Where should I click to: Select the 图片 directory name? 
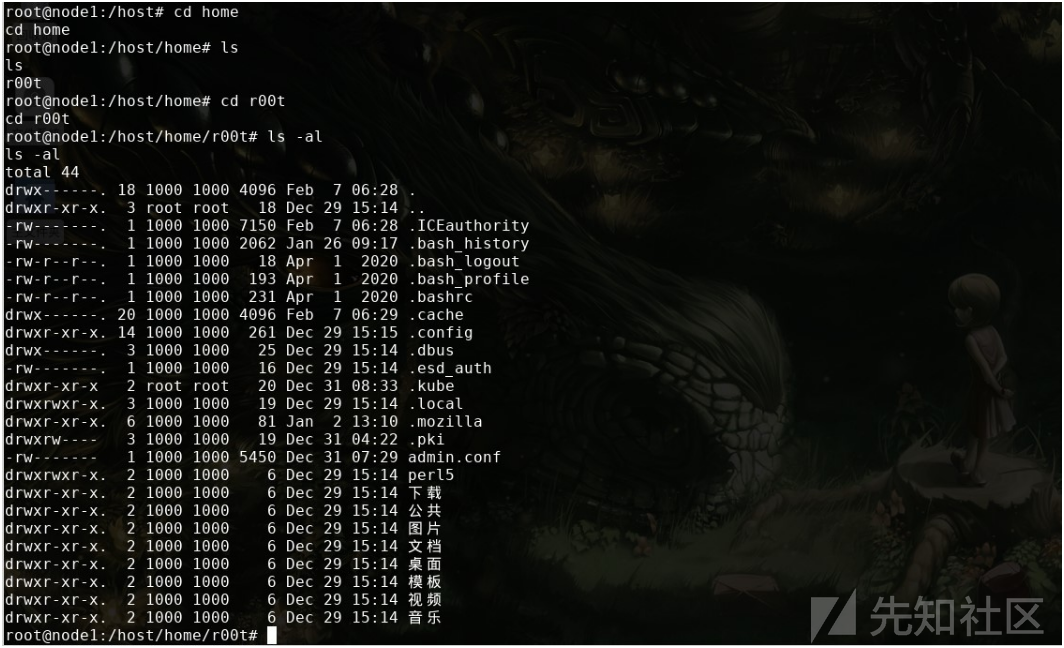425,528
